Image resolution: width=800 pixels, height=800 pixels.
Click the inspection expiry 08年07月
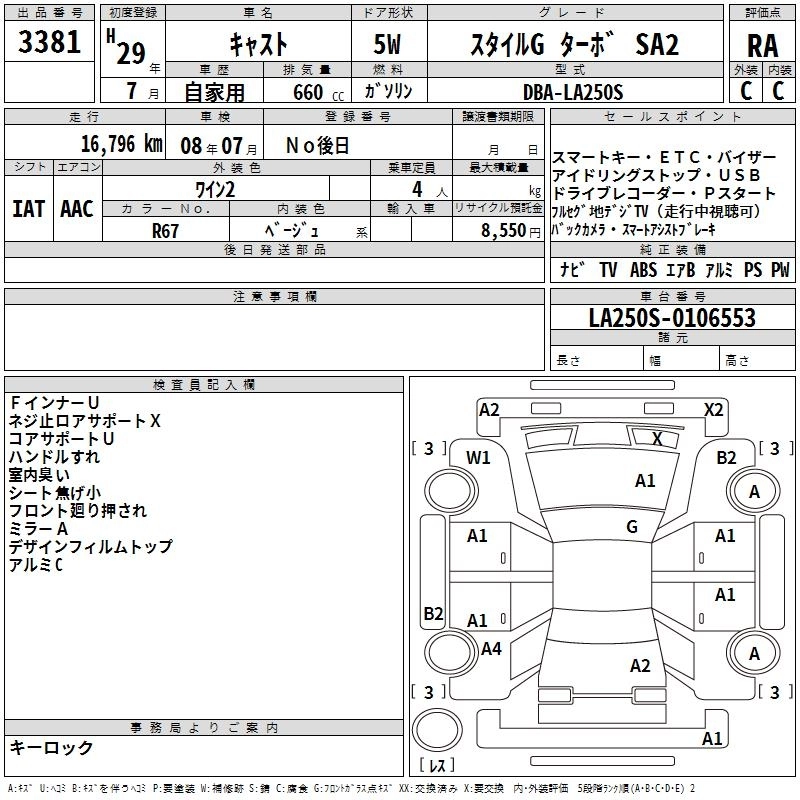(x=219, y=146)
